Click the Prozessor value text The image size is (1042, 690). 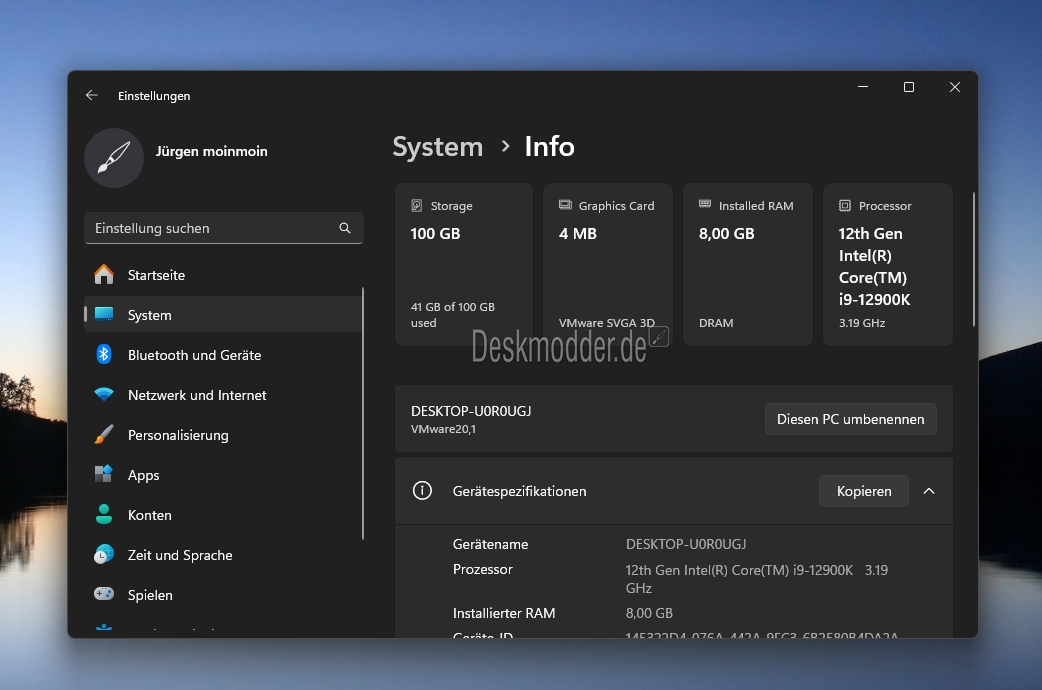(x=756, y=578)
